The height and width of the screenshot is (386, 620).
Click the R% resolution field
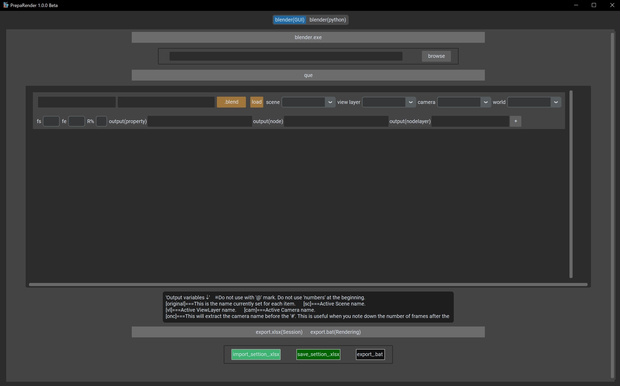pyautogui.click(x=101, y=121)
